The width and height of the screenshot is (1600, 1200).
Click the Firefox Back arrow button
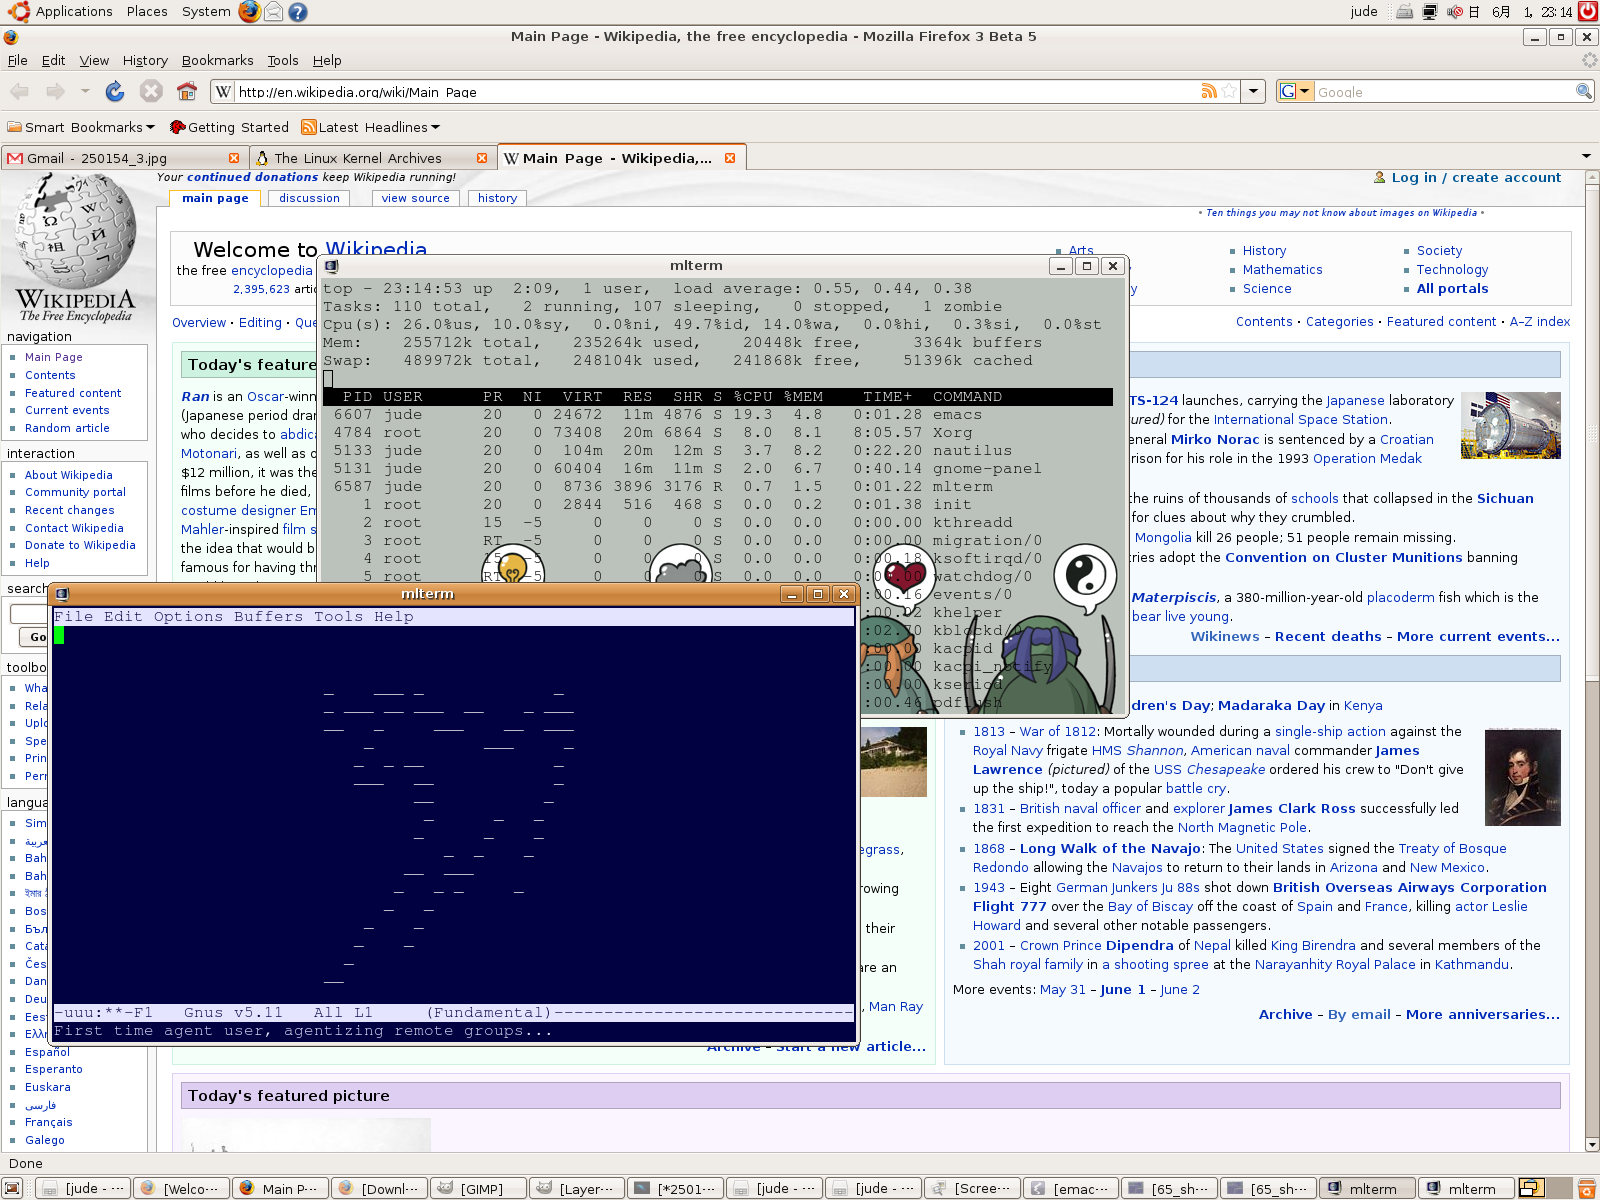19,91
